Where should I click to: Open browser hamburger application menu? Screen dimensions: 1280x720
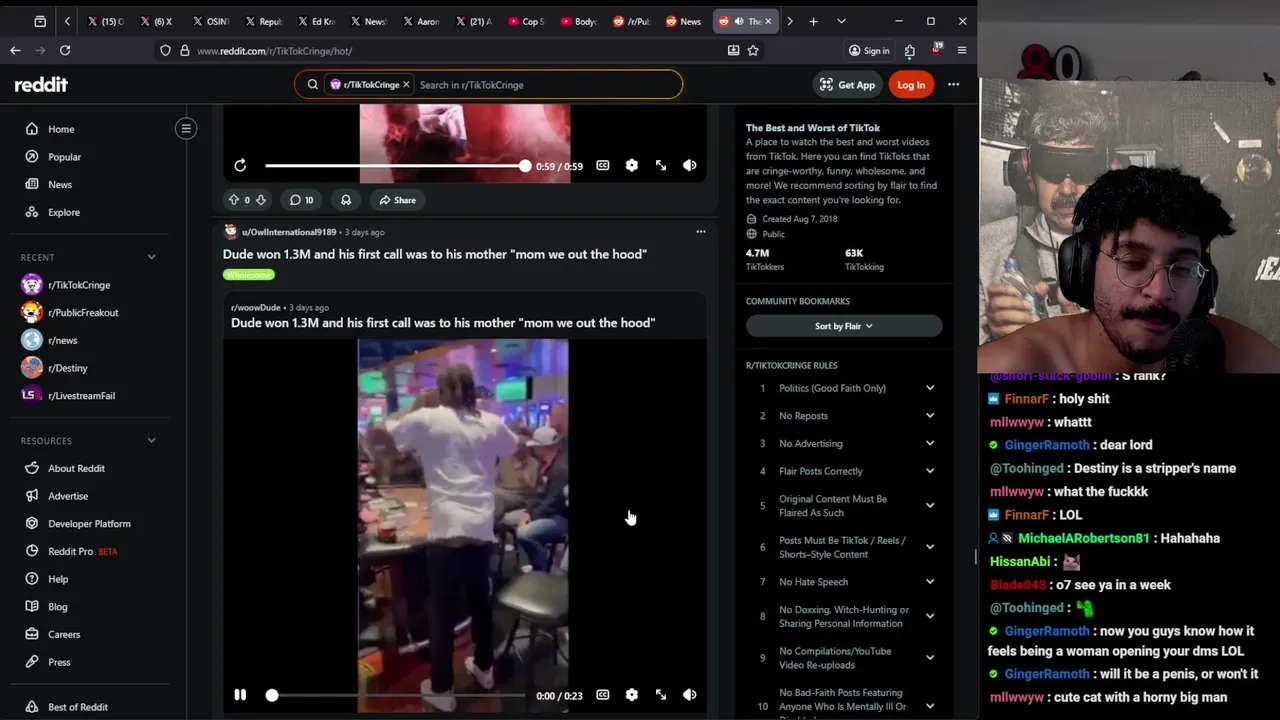click(962, 50)
